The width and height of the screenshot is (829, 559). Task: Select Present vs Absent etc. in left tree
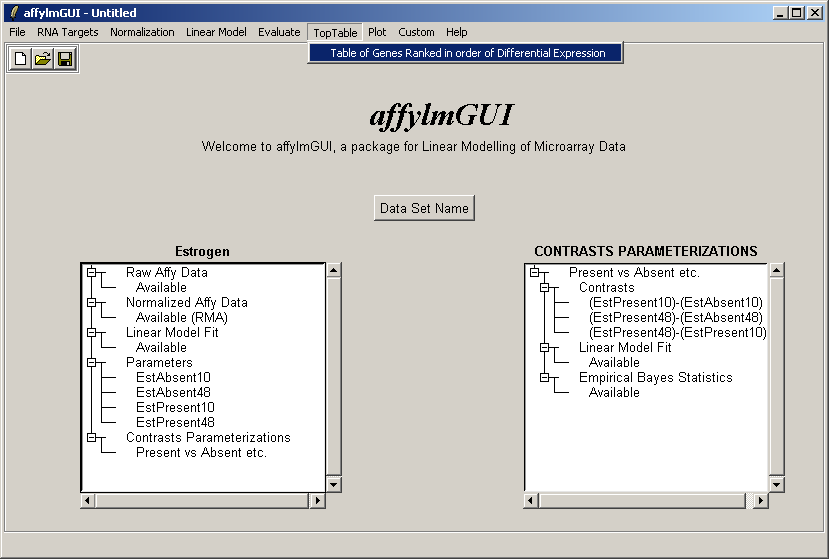click(201, 452)
